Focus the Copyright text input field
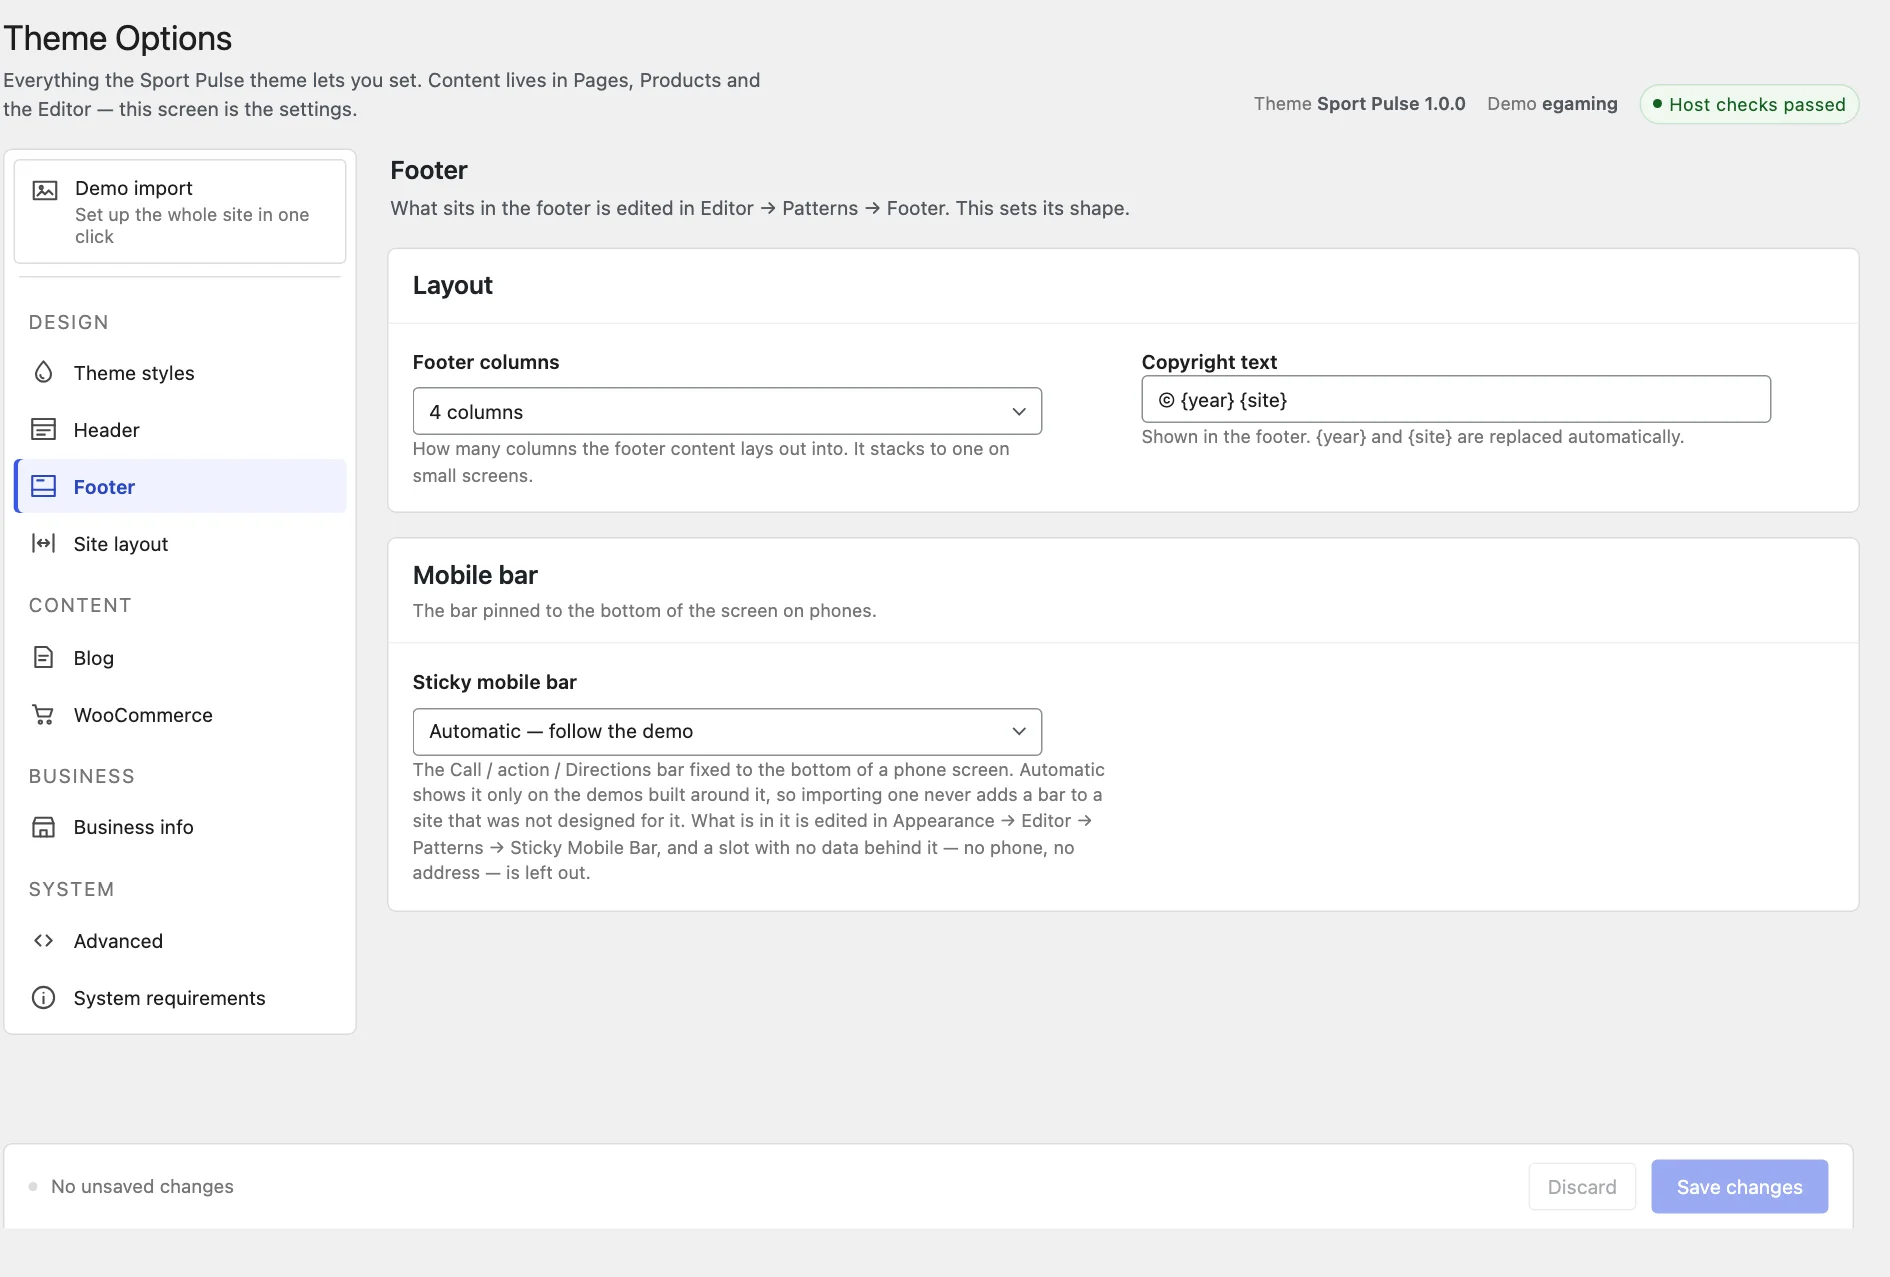Viewport: 1890px width, 1277px height. [1456, 399]
